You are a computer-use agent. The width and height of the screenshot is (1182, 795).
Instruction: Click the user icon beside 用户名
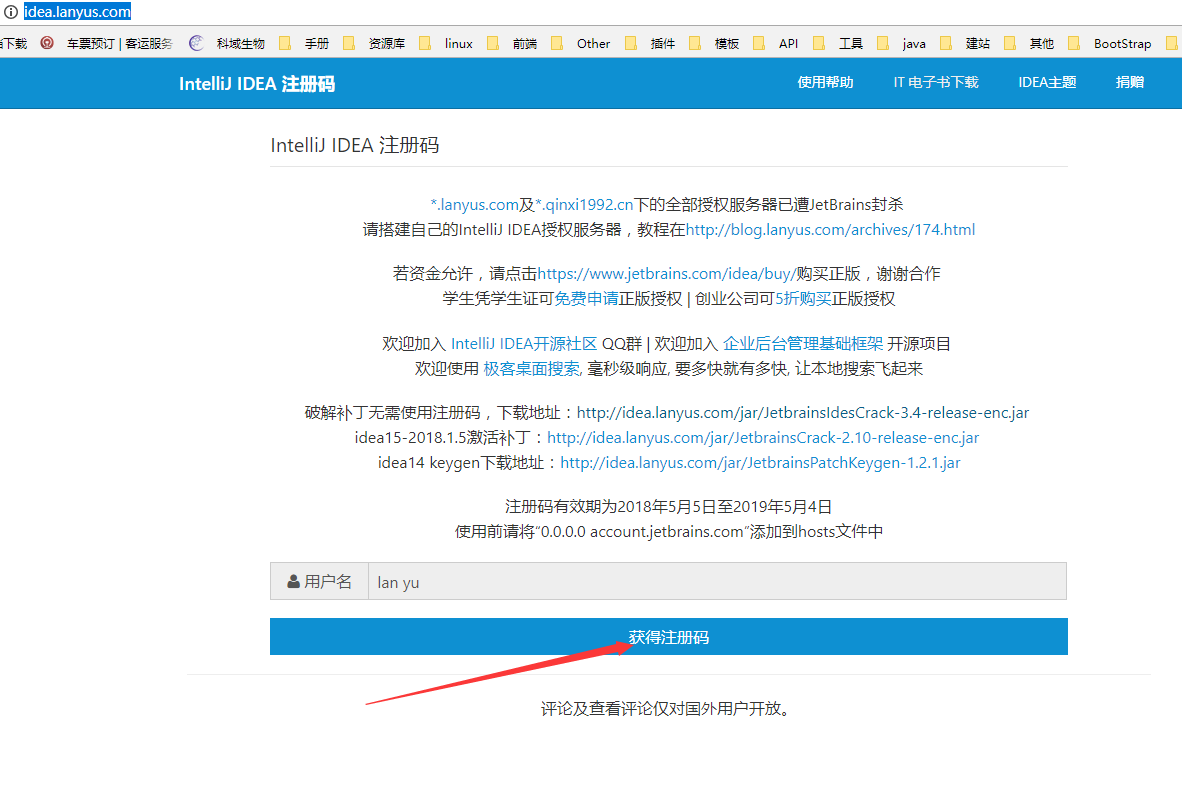pyautogui.click(x=294, y=582)
